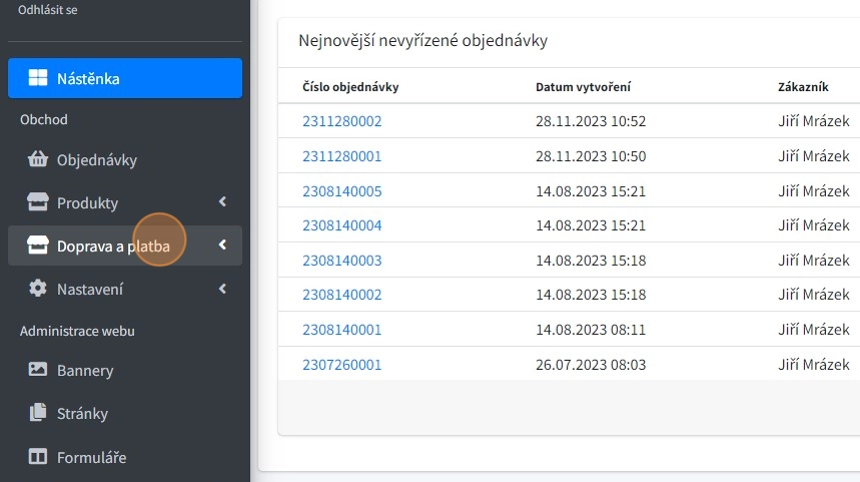This screenshot has width=860, height=482.
Task: Expand the Produkty submenu chevron
Action: [x=222, y=203]
